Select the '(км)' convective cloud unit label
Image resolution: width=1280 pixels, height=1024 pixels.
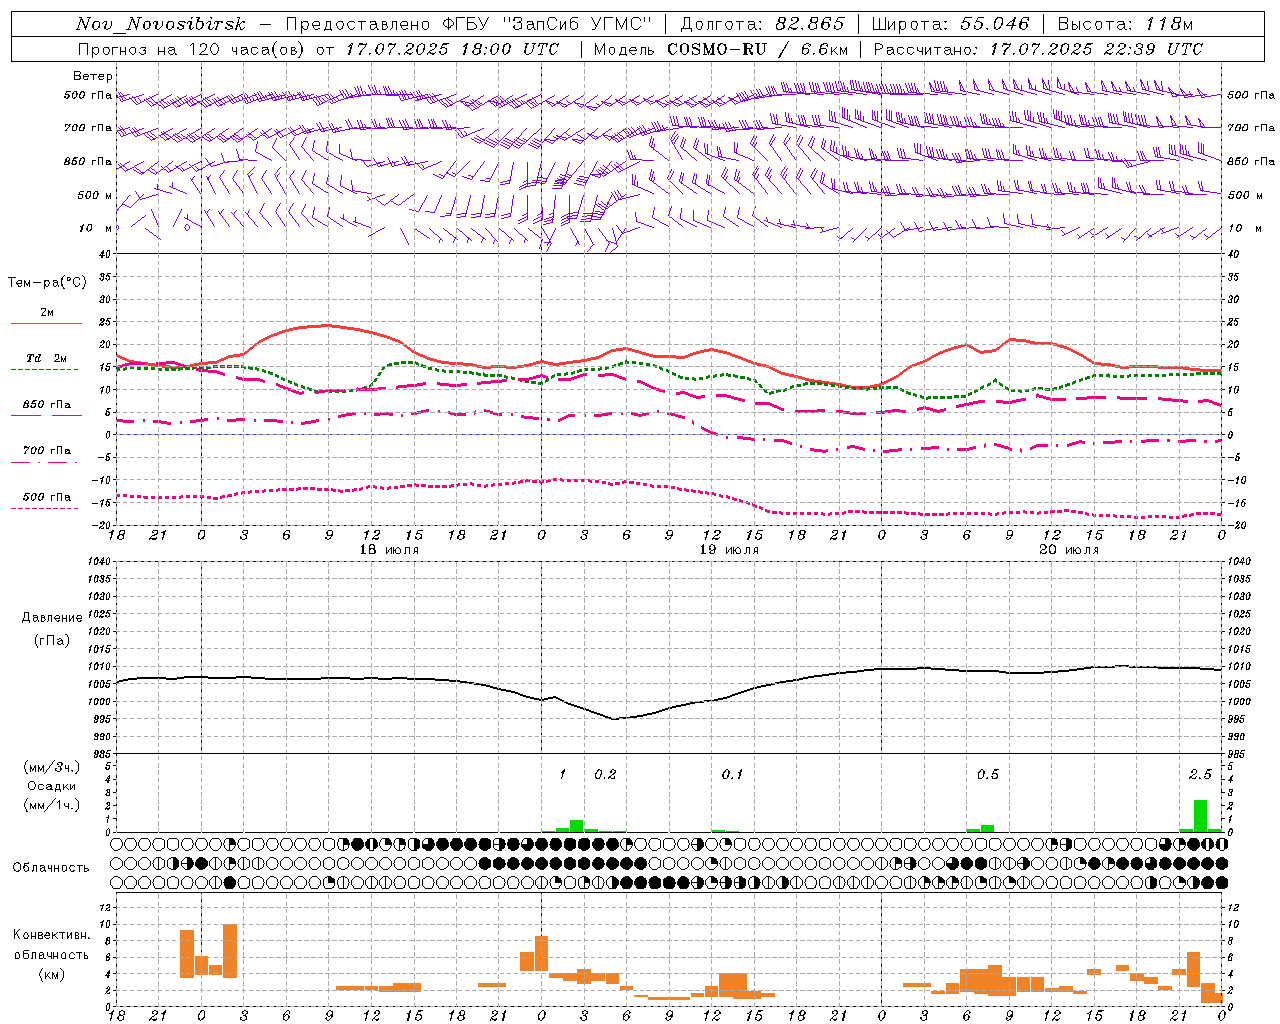[x=51, y=973]
